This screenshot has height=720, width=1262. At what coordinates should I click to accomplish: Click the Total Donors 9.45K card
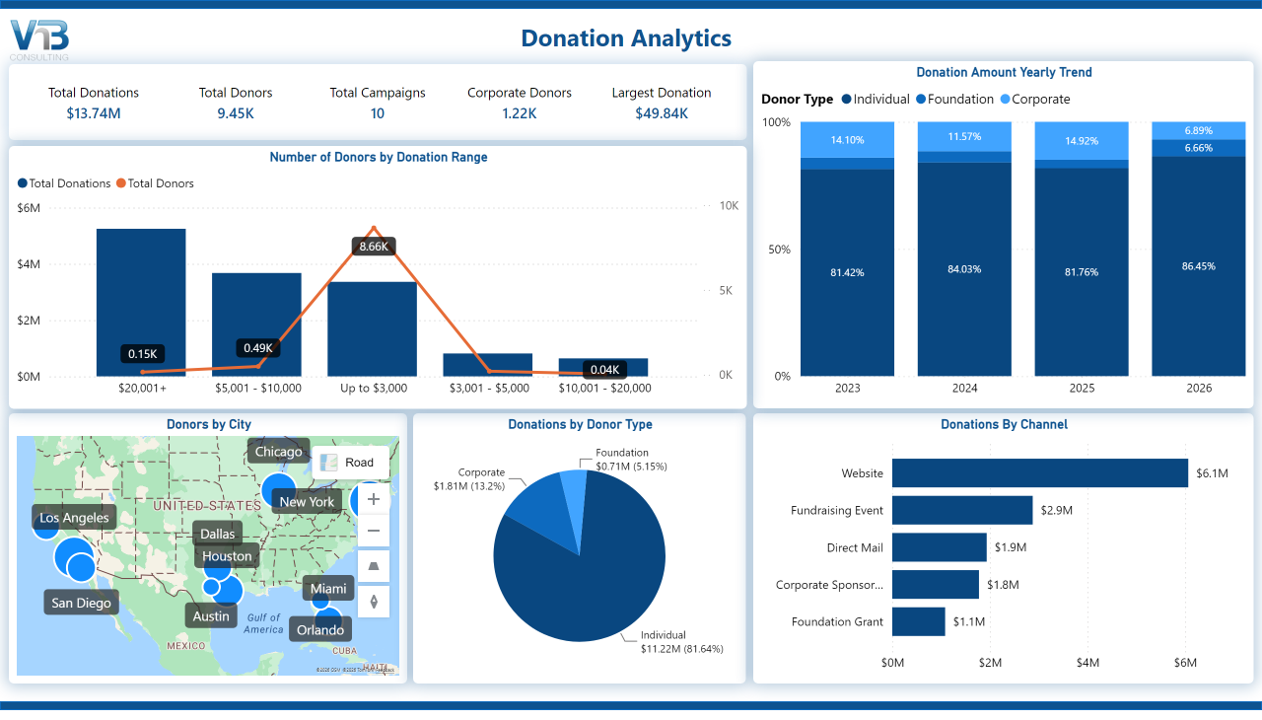235,103
